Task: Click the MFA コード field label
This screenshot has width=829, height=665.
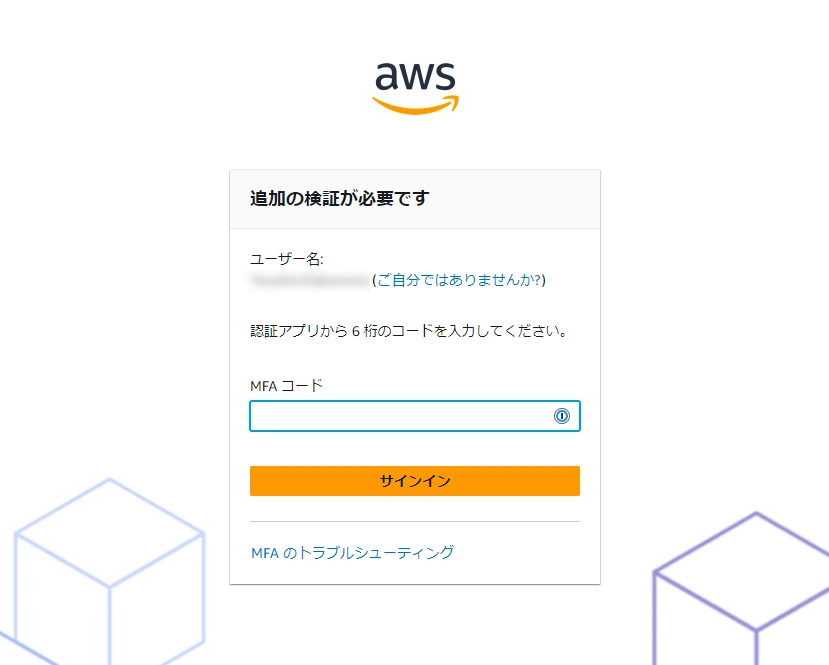Action: click(286, 386)
